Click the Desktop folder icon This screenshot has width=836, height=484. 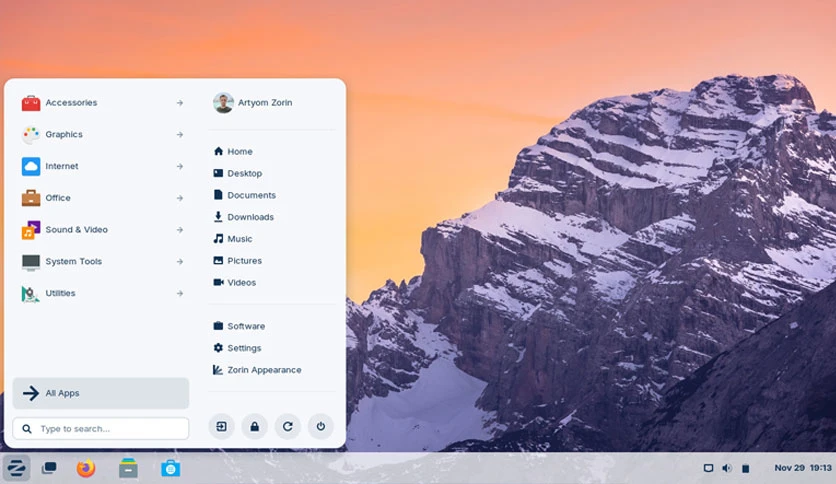218,173
